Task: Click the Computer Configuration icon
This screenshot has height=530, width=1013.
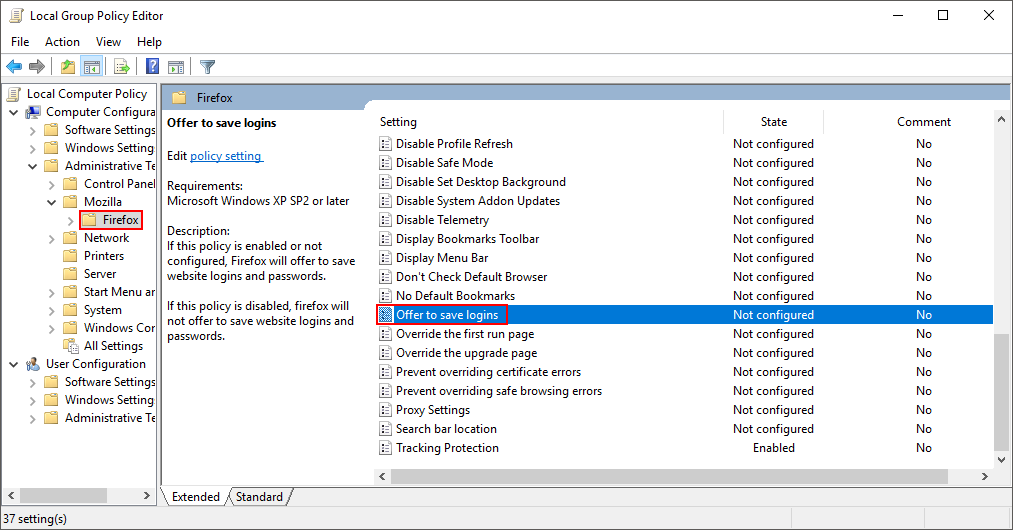Action: coord(33,112)
